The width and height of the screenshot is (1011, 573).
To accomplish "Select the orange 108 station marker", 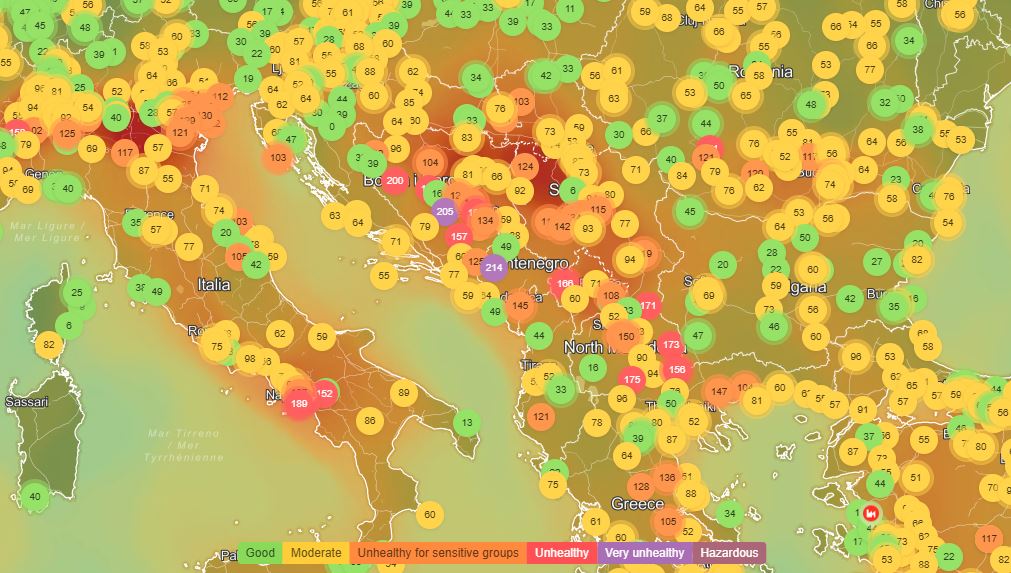I will click(611, 296).
